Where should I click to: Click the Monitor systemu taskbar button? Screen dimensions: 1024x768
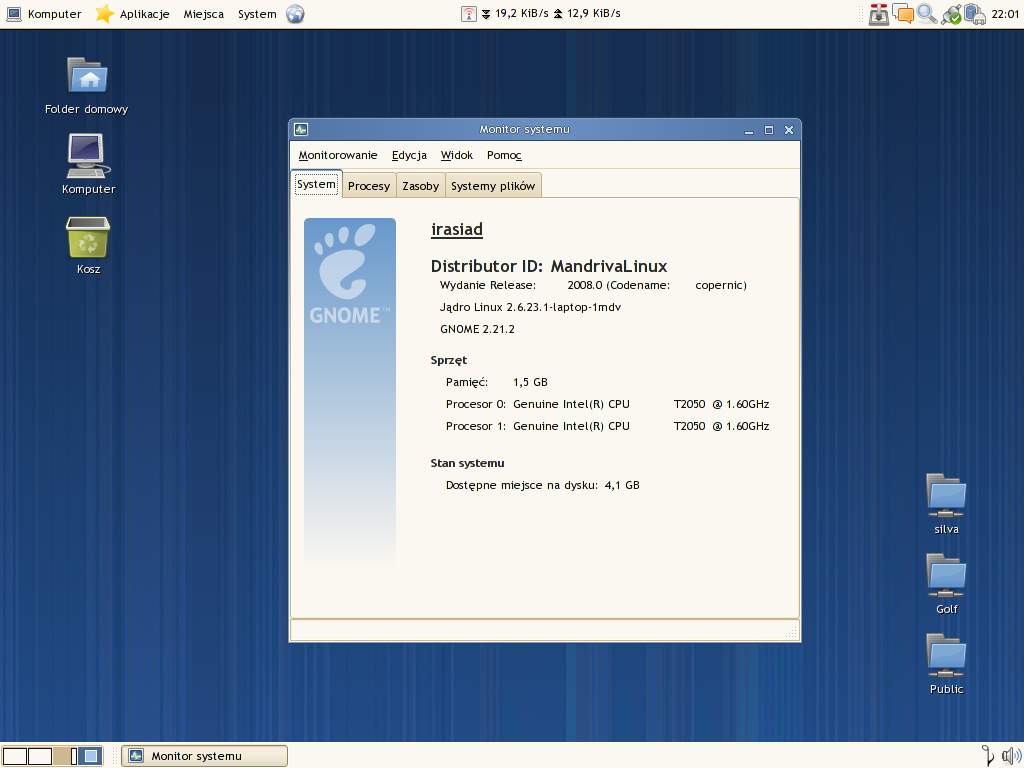[204, 756]
